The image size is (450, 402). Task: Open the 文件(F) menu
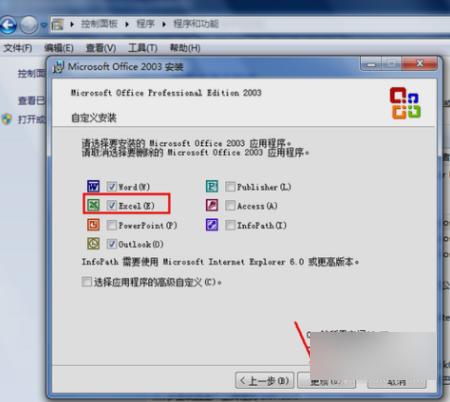click(18, 48)
